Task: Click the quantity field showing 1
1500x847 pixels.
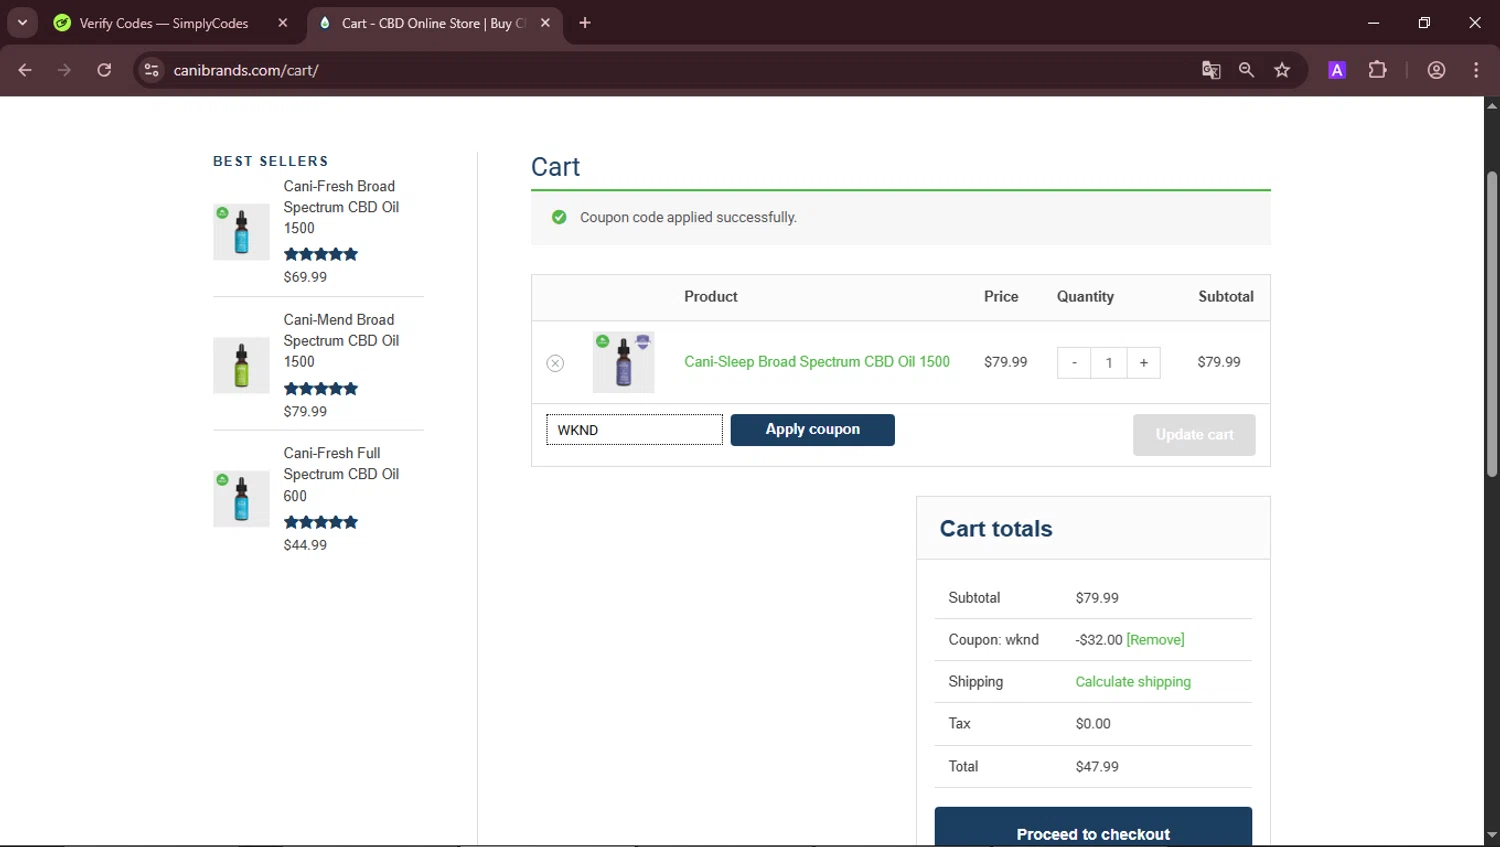Action: [x=1109, y=363]
